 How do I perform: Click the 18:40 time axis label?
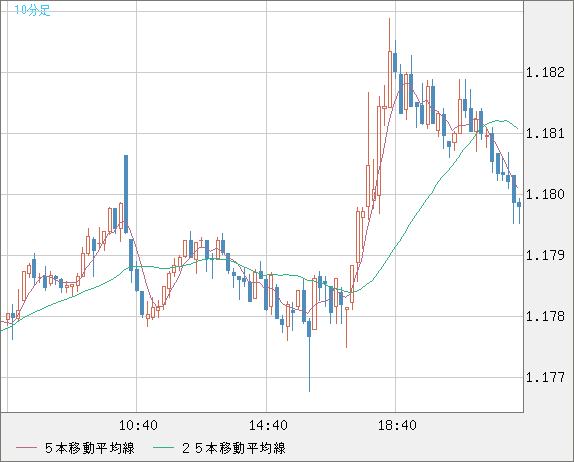(x=397, y=425)
